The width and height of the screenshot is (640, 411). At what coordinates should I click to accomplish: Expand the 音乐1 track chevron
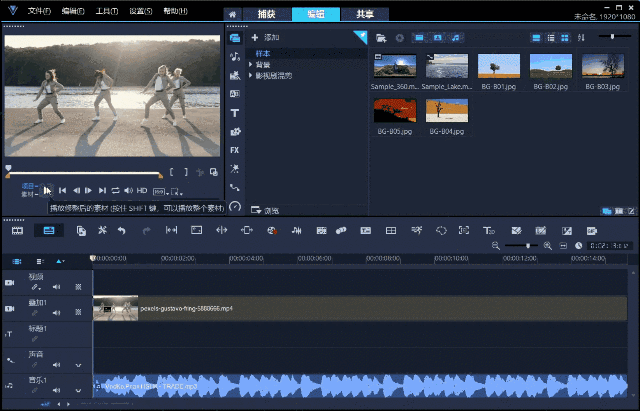[x=78, y=391]
